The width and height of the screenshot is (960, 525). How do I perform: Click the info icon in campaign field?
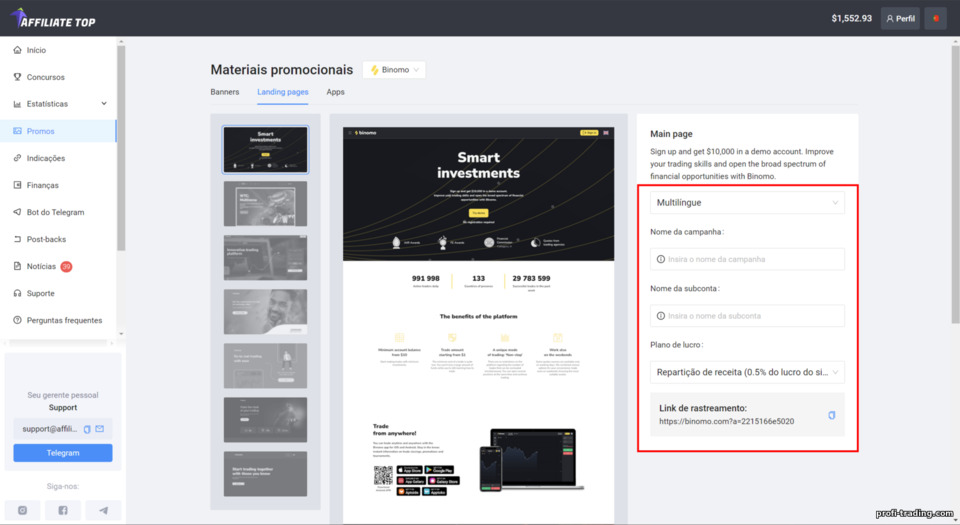point(661,259)
